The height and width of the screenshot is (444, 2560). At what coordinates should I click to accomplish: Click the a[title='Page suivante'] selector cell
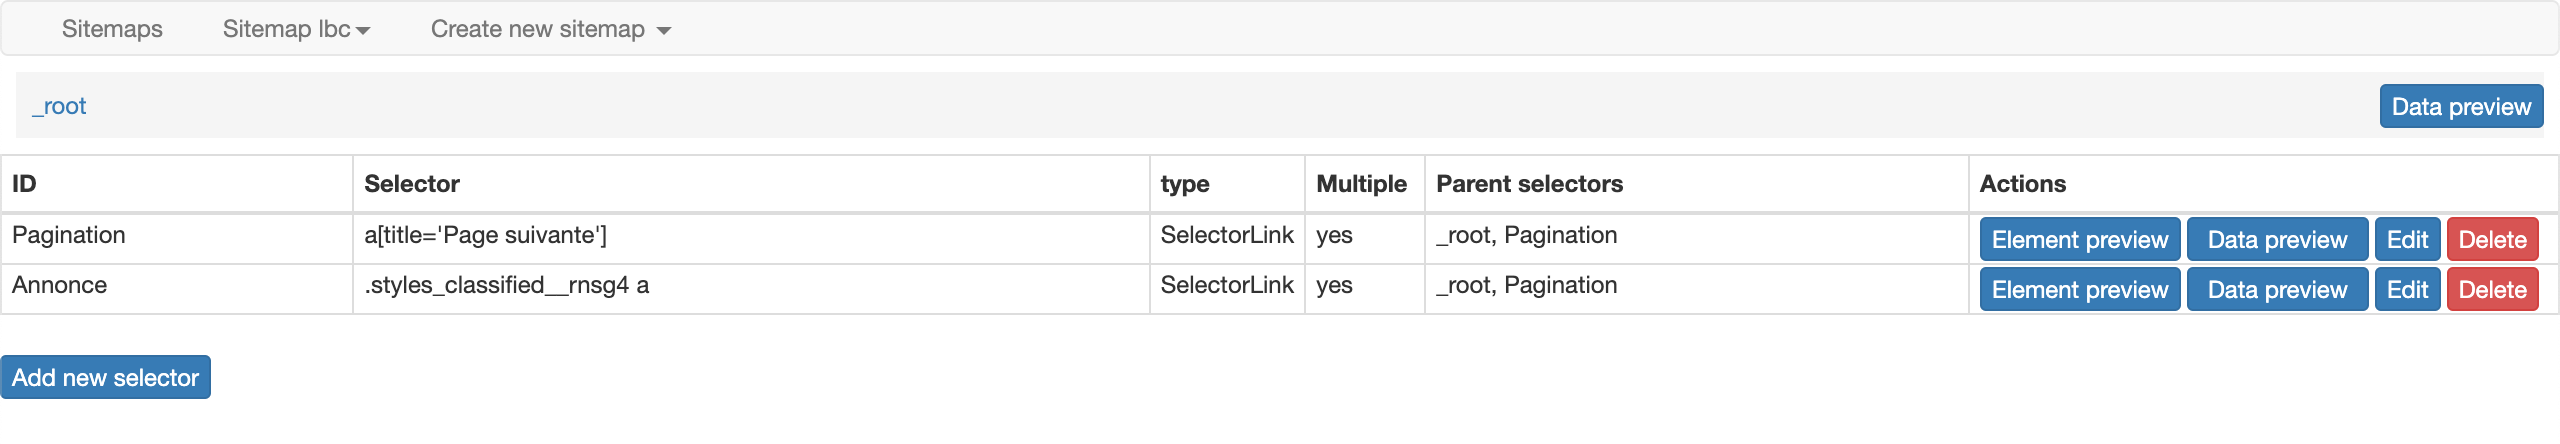pos(751,238)
